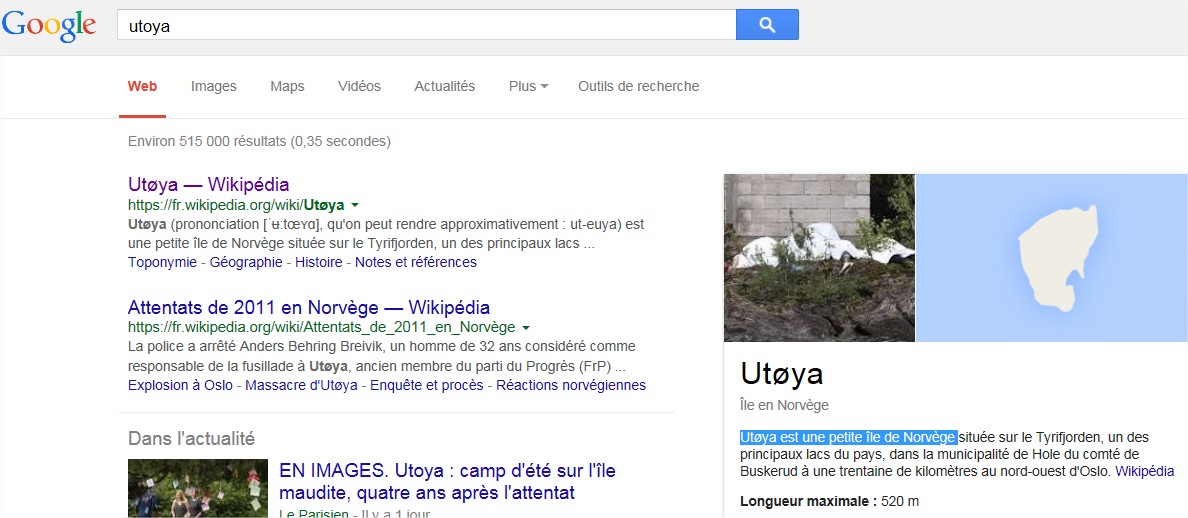Expand the Plus dropdown menu
Image resolution: width=1188 pixels, height=518 pixels.
pyautogui.click(x=528, y=86)
